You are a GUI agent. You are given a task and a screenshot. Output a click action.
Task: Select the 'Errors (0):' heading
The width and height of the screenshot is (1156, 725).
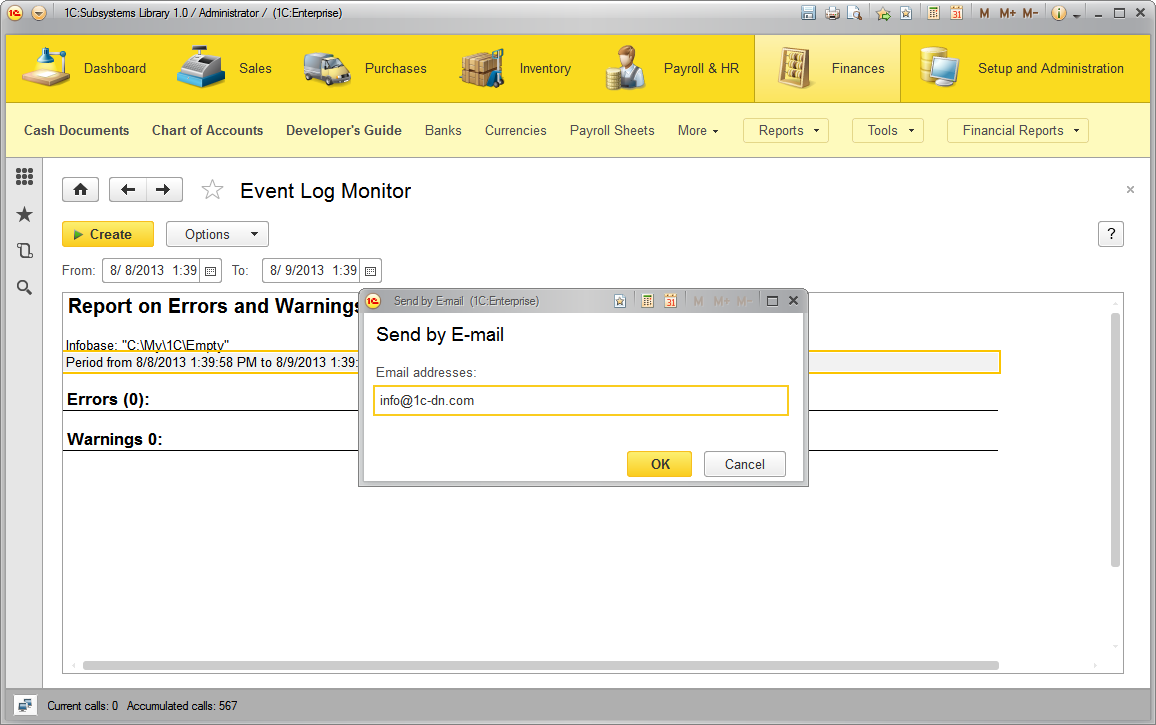coord(108,400)
